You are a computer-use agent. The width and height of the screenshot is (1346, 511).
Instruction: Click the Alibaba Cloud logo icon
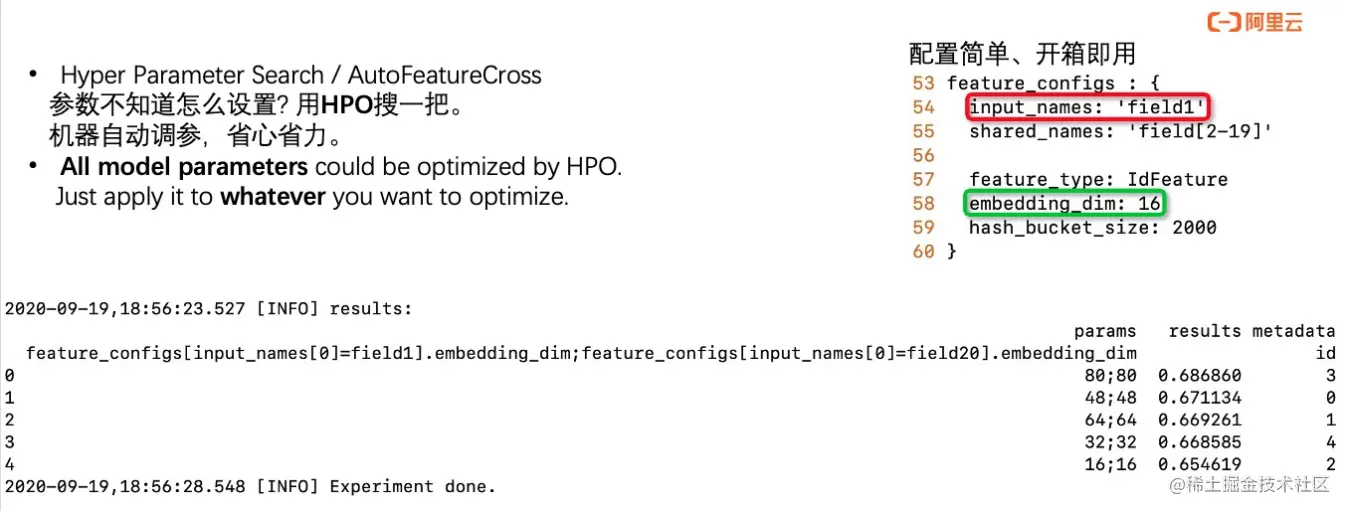[1224, 23]
